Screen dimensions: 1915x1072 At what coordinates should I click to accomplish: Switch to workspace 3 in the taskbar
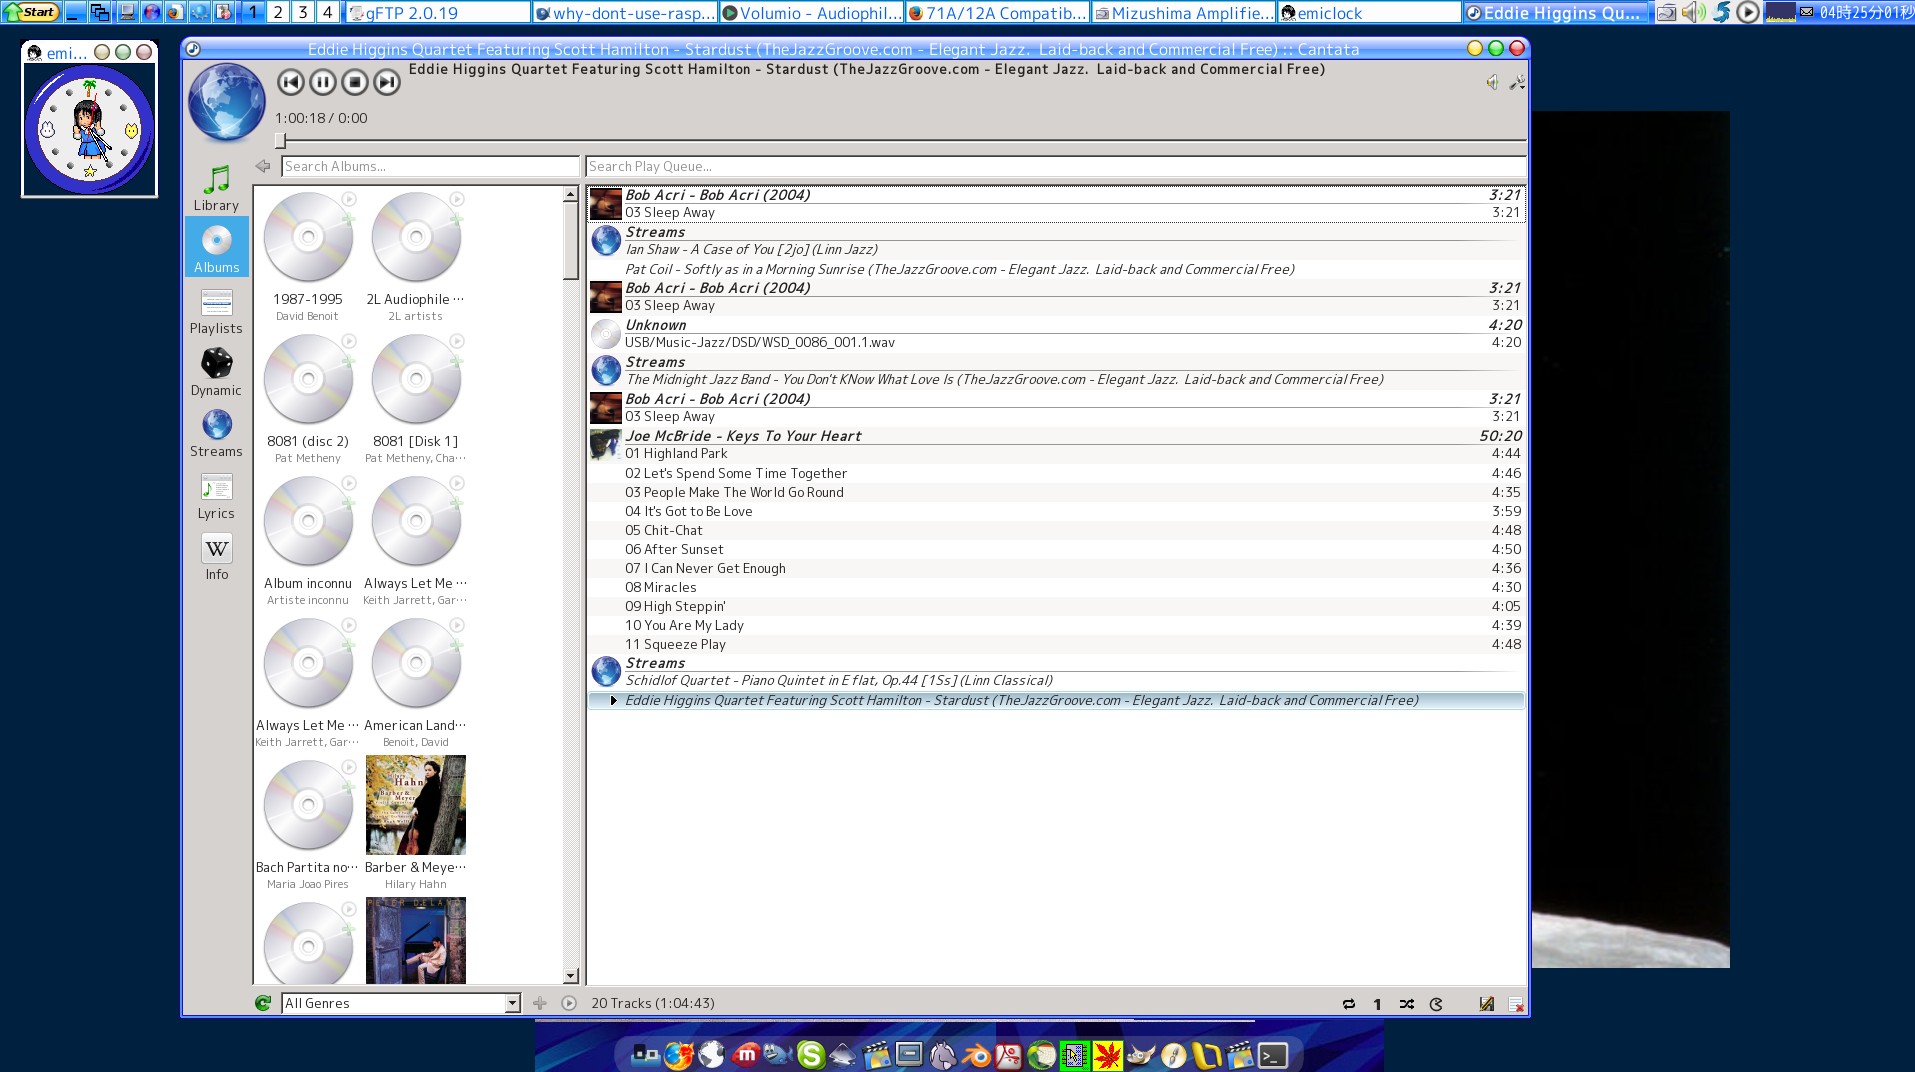(x=302, y=13)
